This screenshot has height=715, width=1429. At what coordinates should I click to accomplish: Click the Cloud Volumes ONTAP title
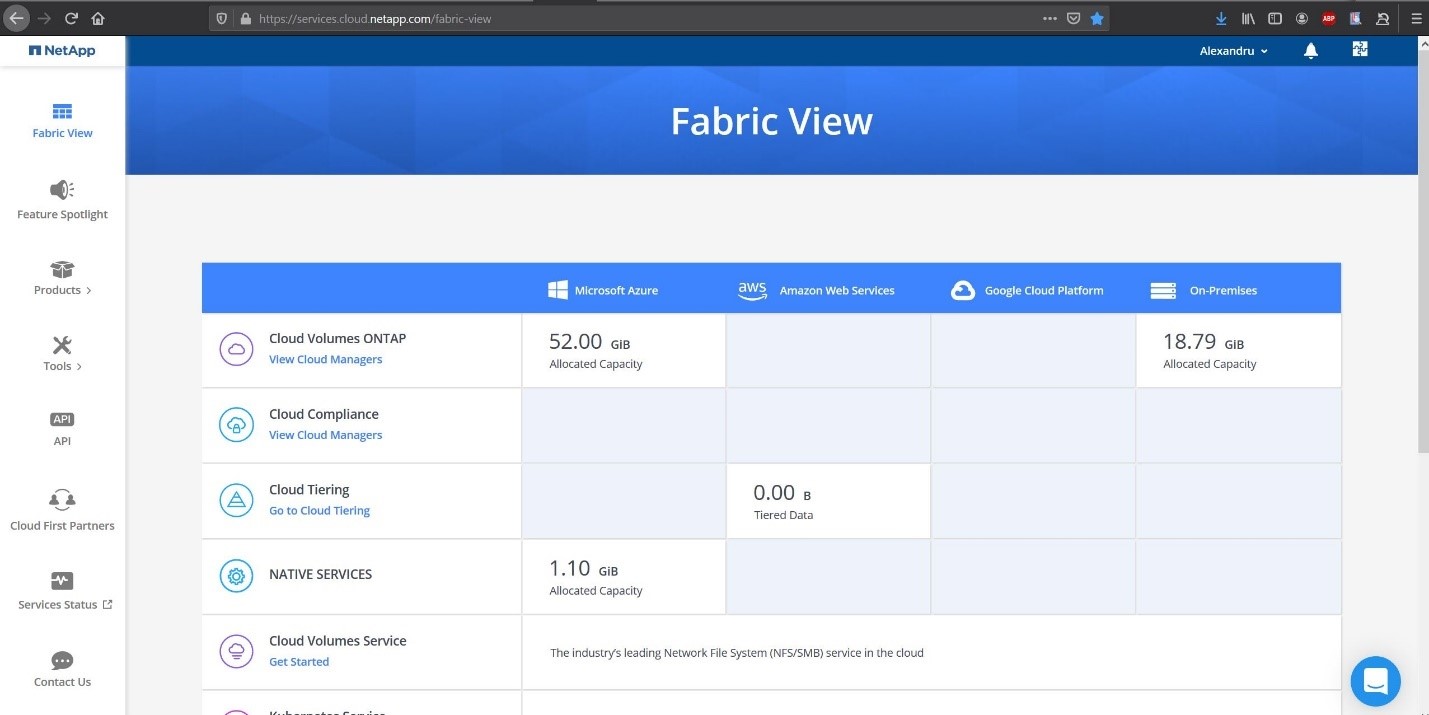pos(337,338)
